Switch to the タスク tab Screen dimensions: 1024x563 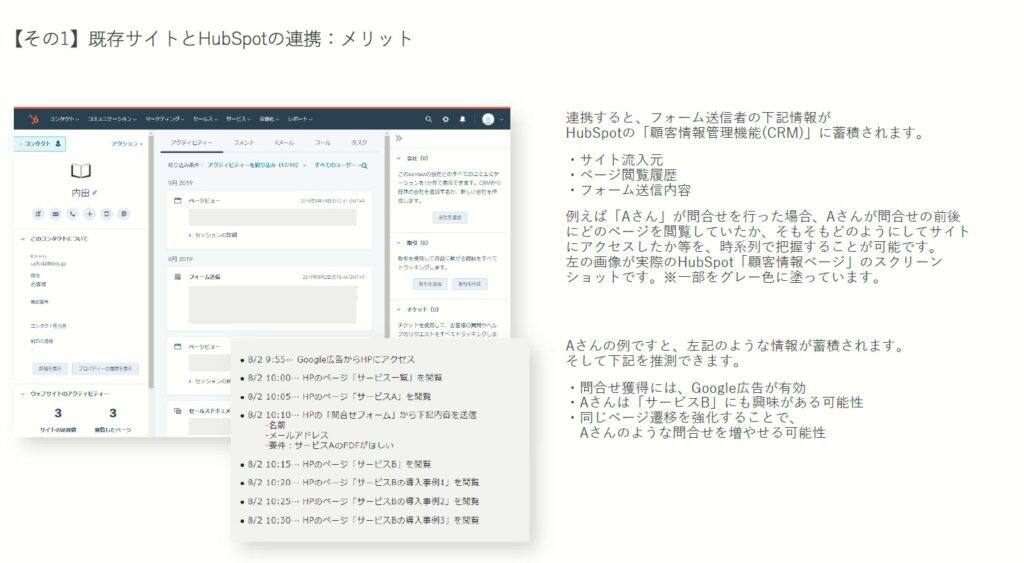tap(359, 142)
